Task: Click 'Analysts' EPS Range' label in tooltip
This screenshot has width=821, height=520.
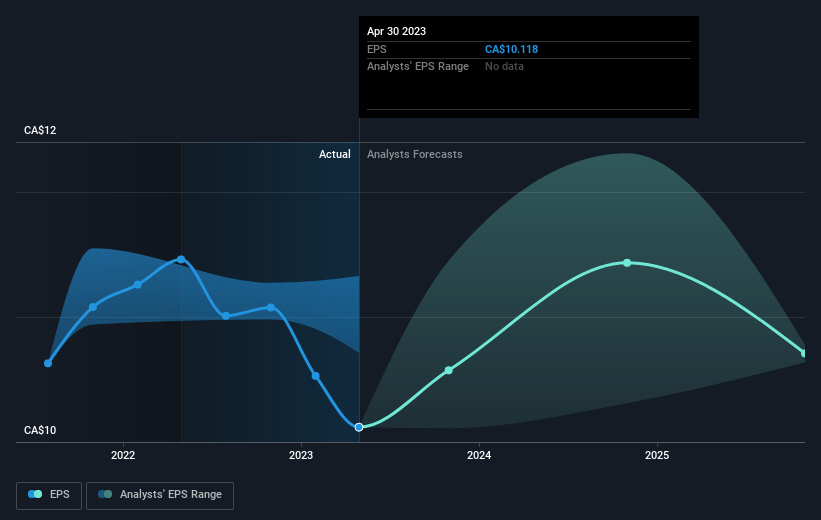Action: 418,66
